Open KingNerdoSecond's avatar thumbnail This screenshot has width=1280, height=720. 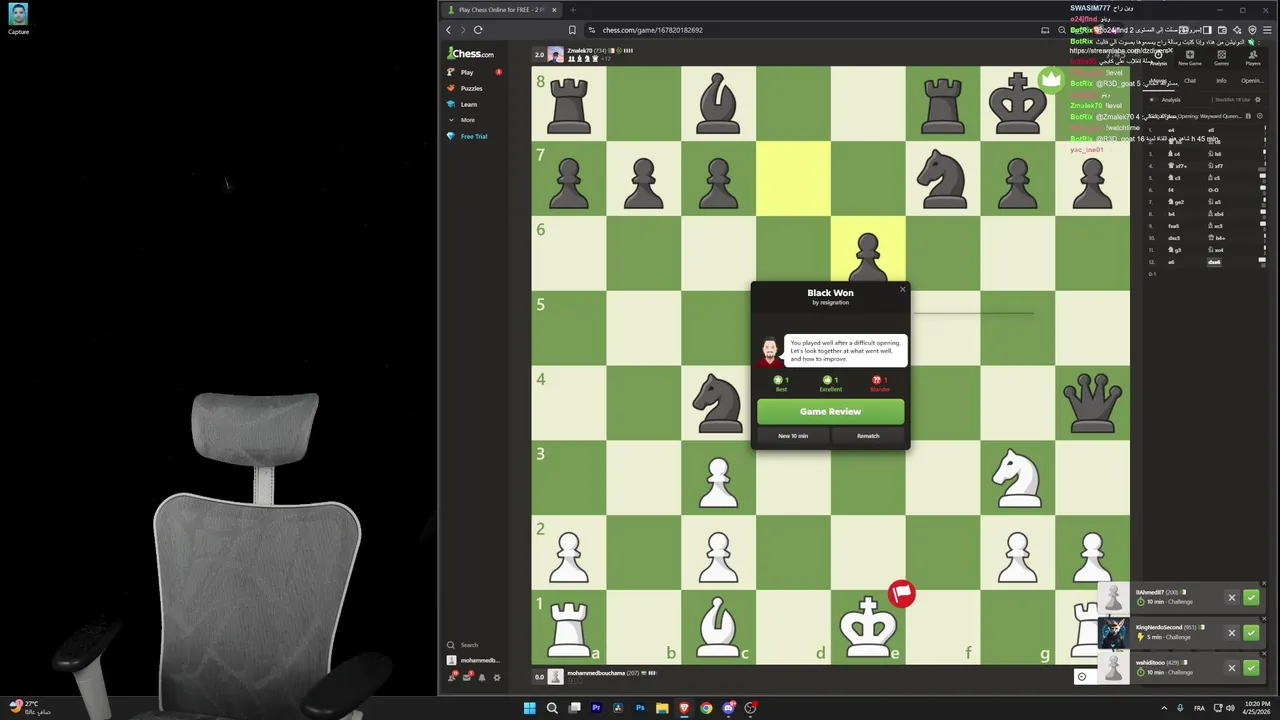tap(1114, 633)
